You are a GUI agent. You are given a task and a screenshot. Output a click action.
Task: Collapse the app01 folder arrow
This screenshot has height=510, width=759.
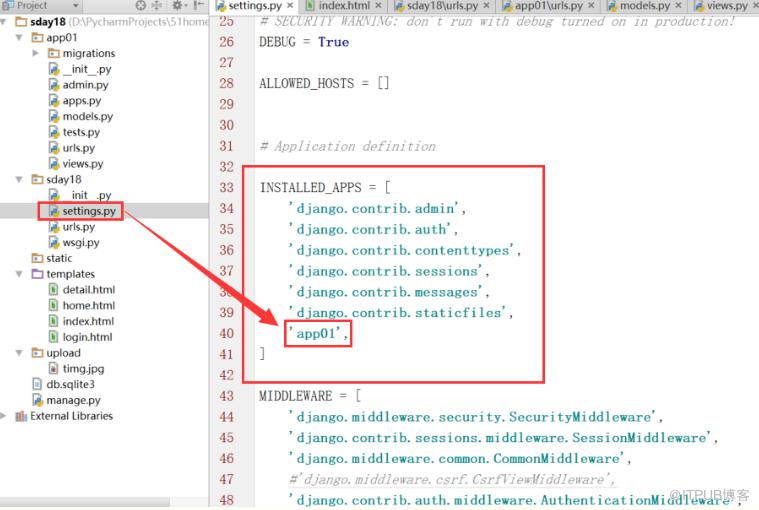click(19, 37)
